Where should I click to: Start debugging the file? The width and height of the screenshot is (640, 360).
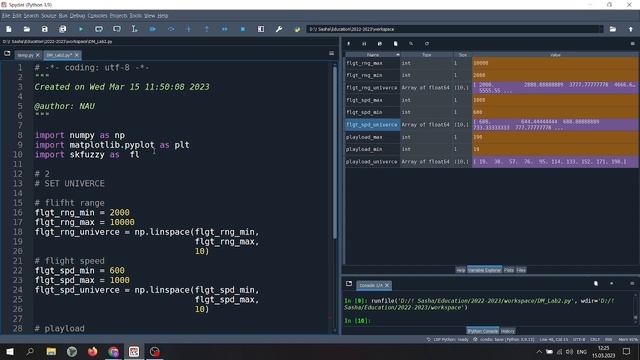pyautogui.click(x=153, y=29)
